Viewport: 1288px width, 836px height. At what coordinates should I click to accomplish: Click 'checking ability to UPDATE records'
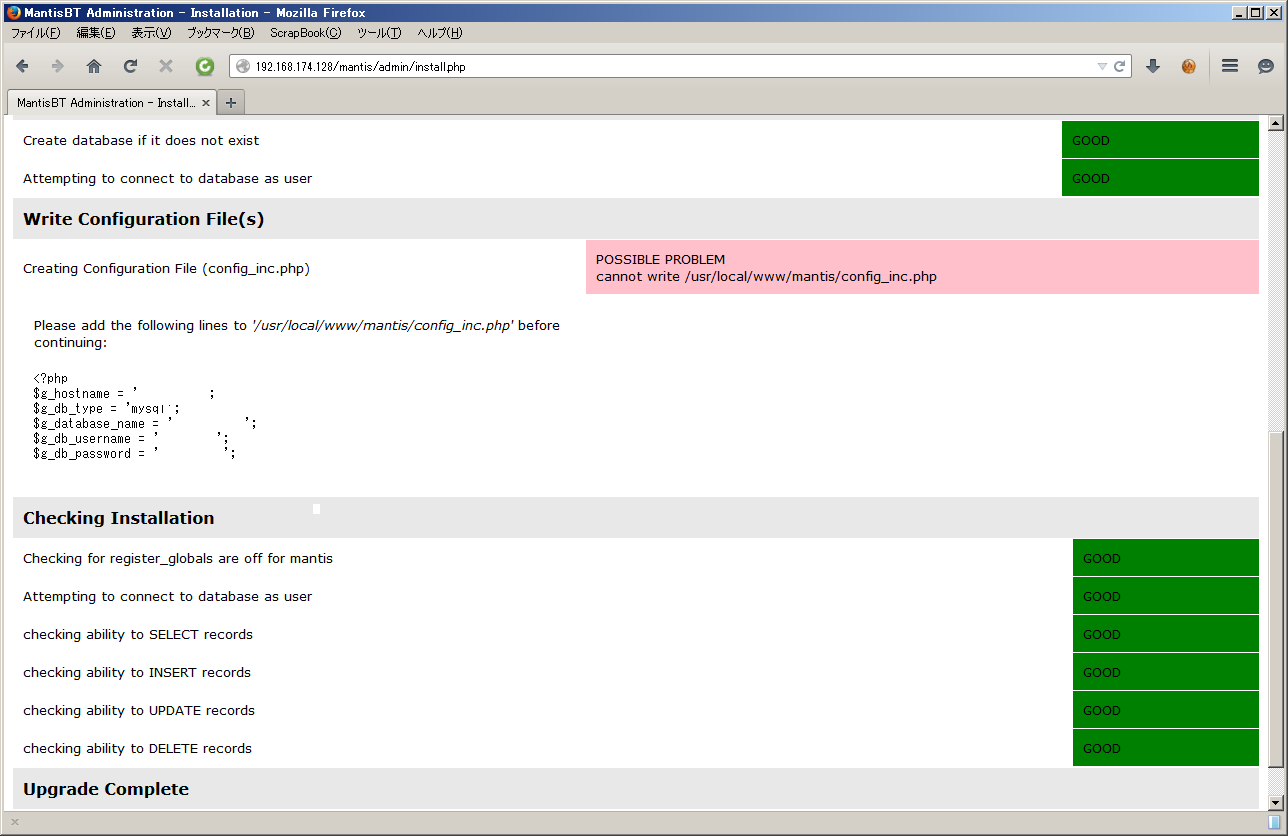139,710
